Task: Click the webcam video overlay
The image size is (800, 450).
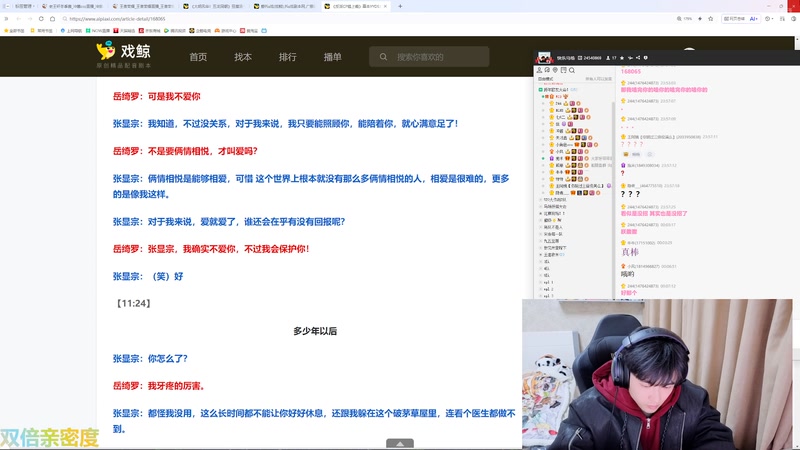Action: click(657, 374)
